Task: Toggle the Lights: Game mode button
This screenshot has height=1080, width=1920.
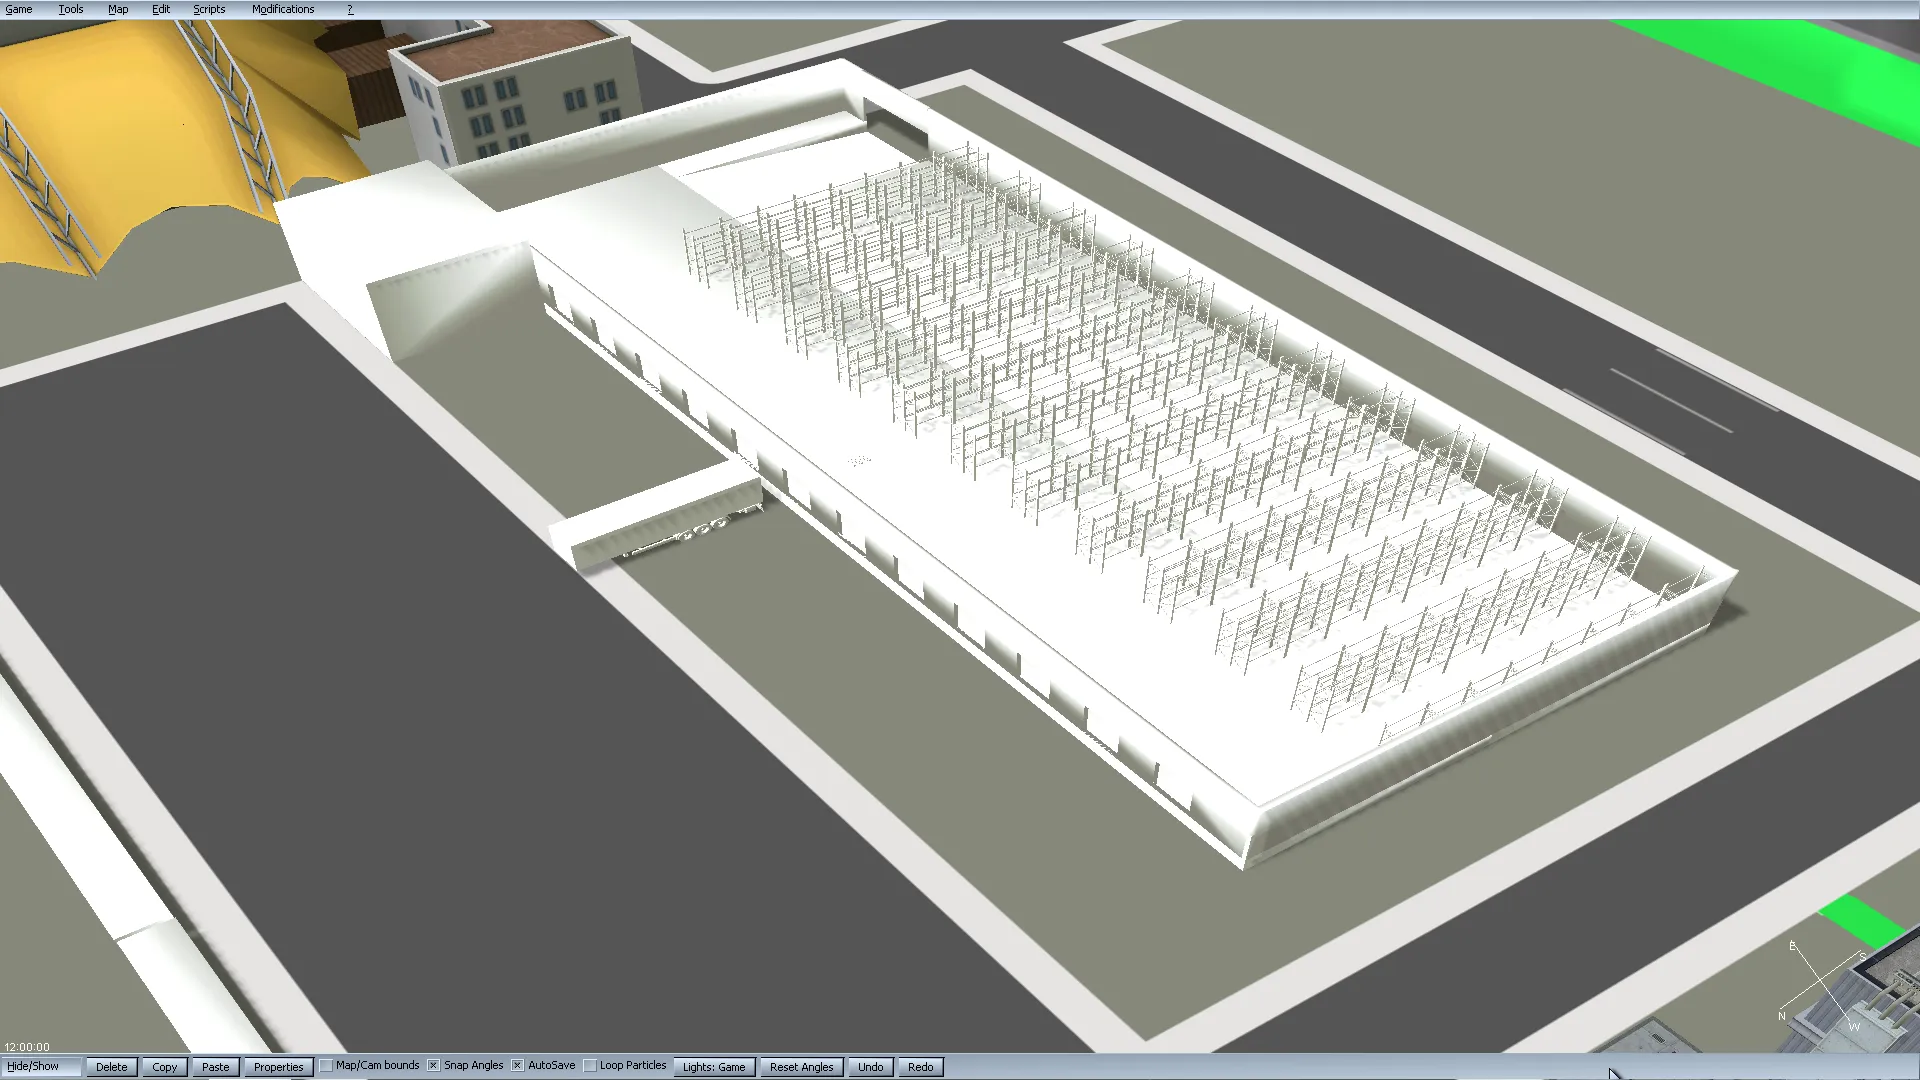Action: 714,1067
